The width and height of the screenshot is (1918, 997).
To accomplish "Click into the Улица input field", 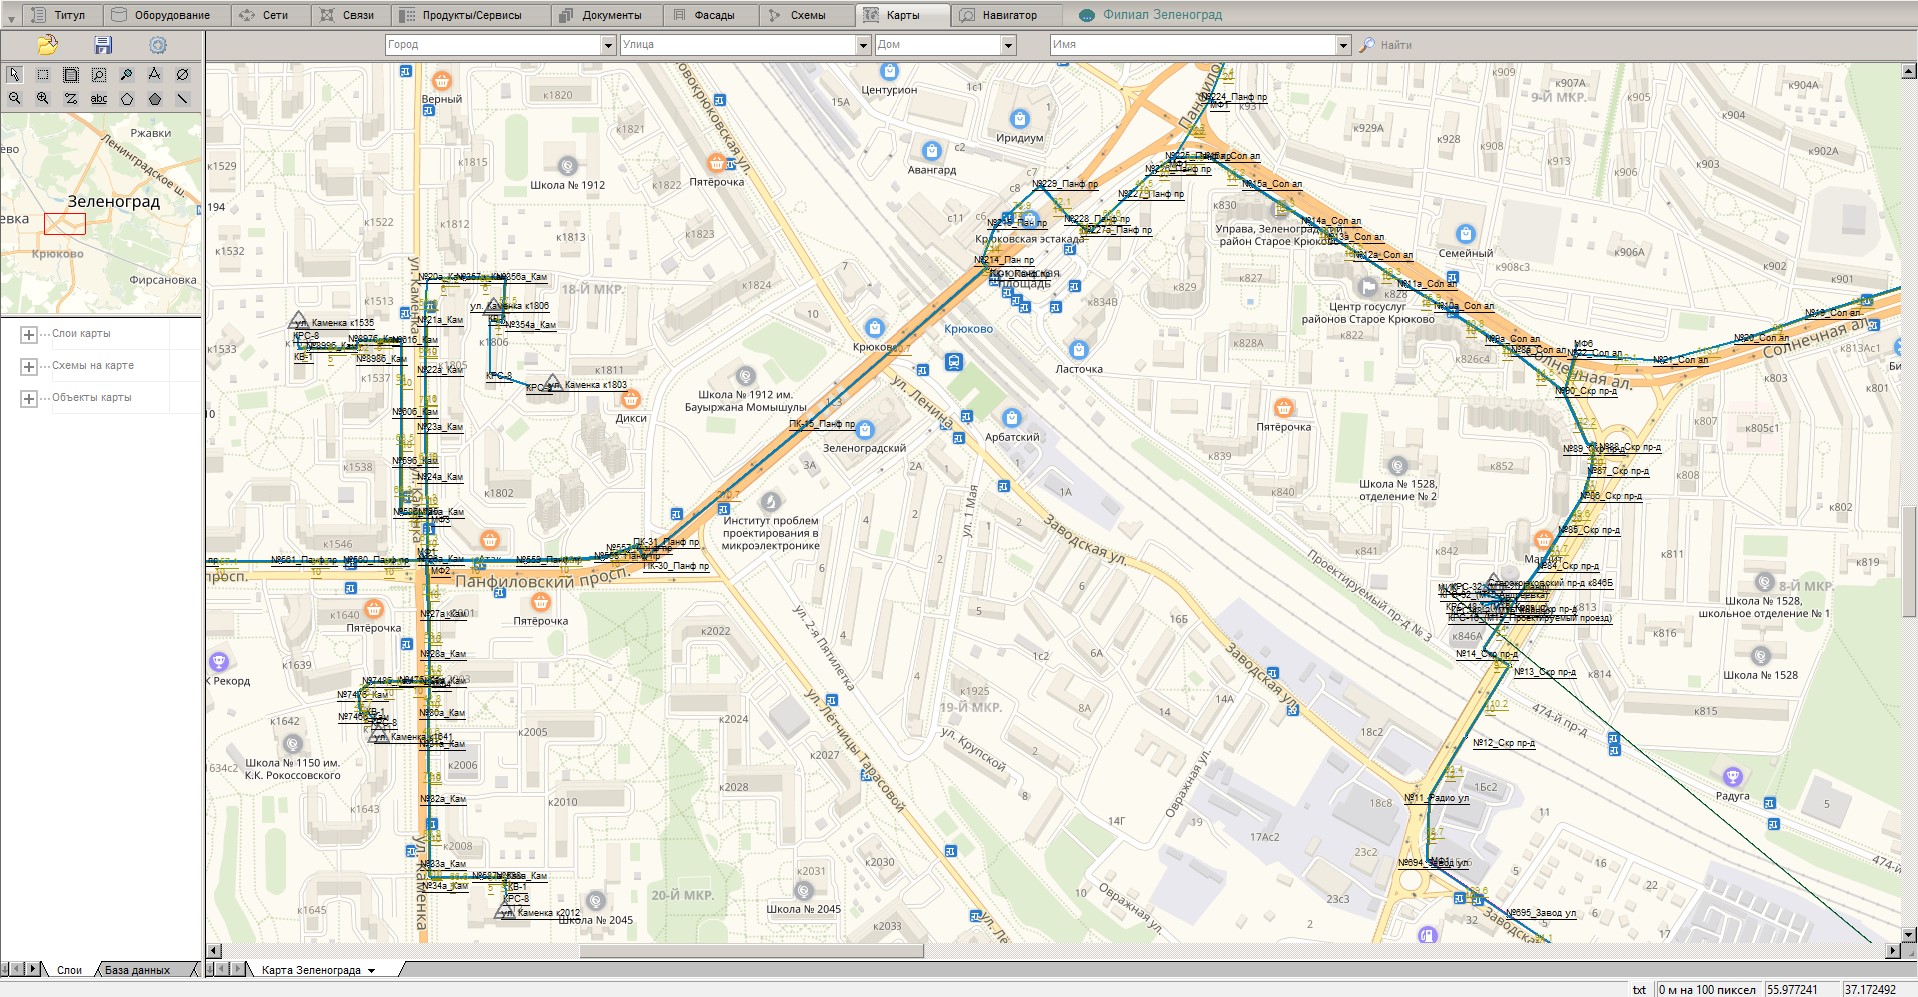I will pyautogui.click(x=738, y=45).
